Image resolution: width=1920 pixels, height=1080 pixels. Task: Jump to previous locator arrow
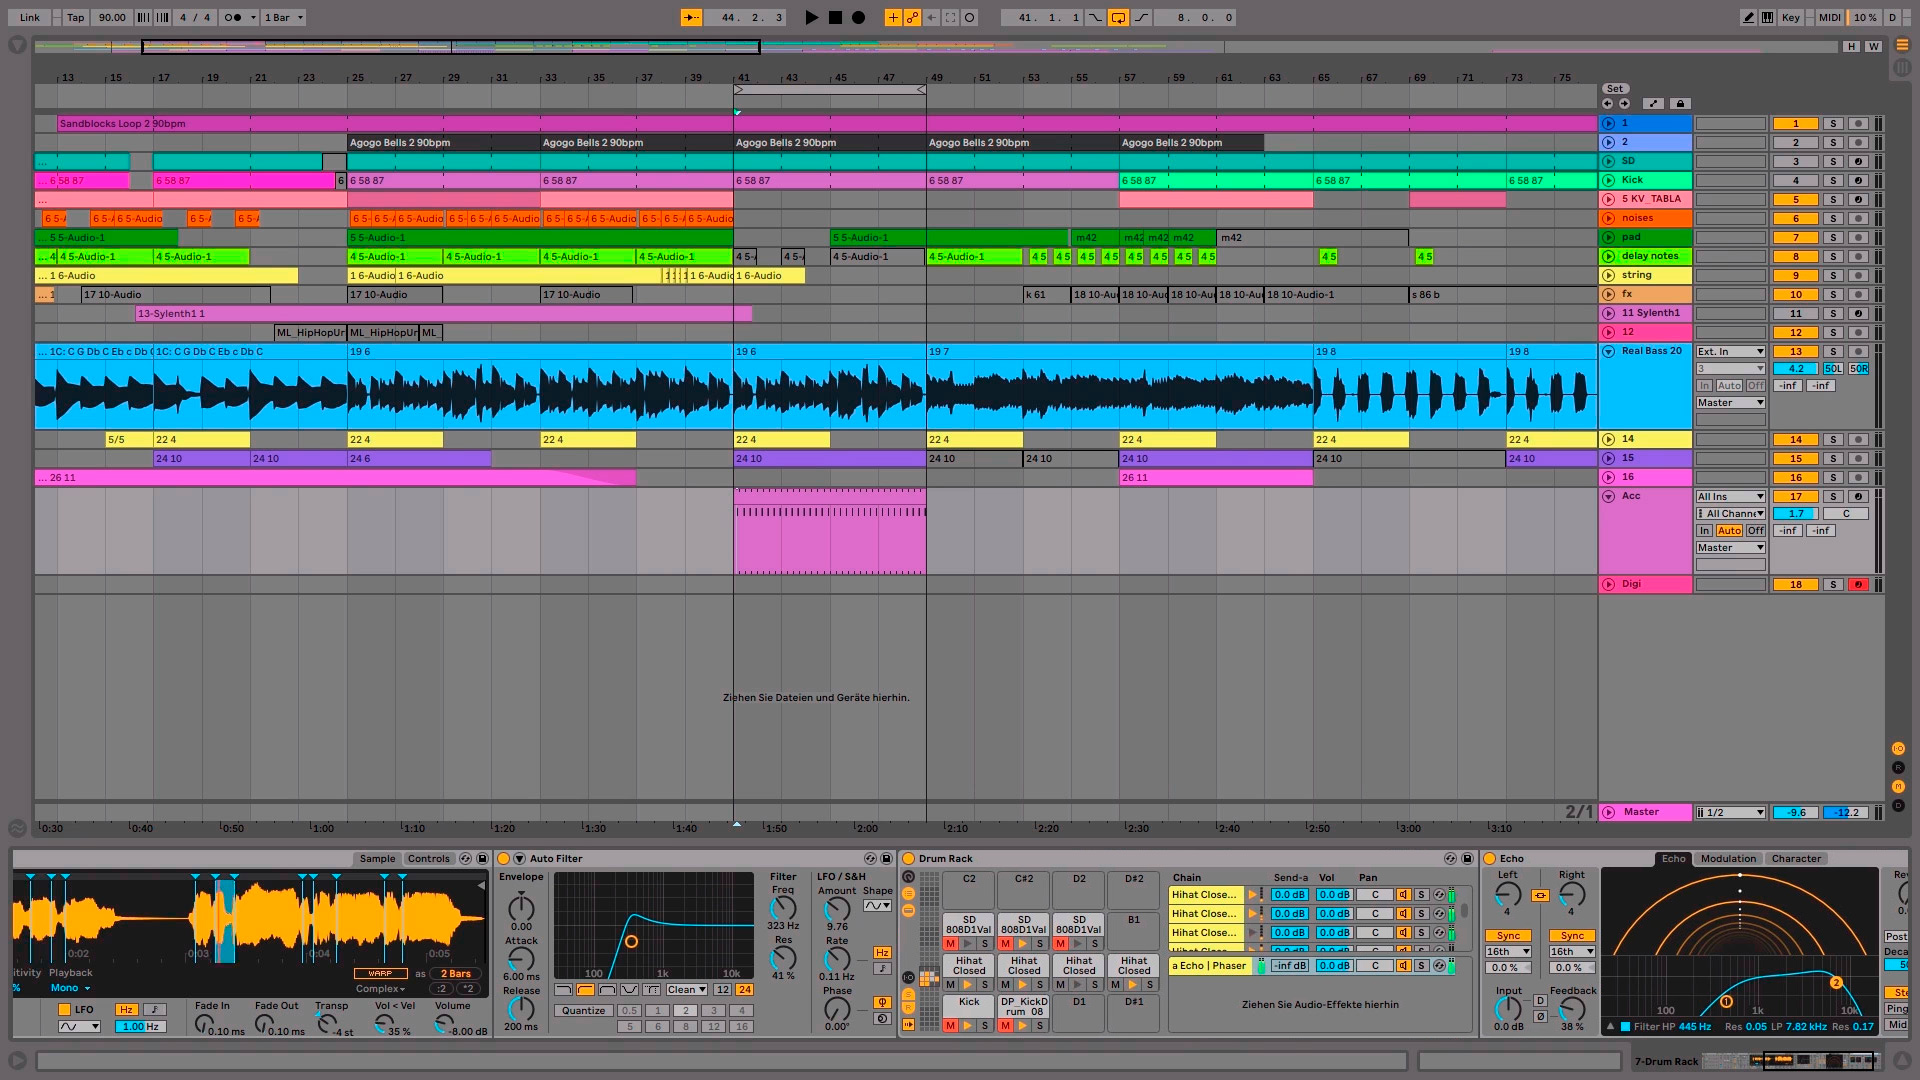[1607, 103]
